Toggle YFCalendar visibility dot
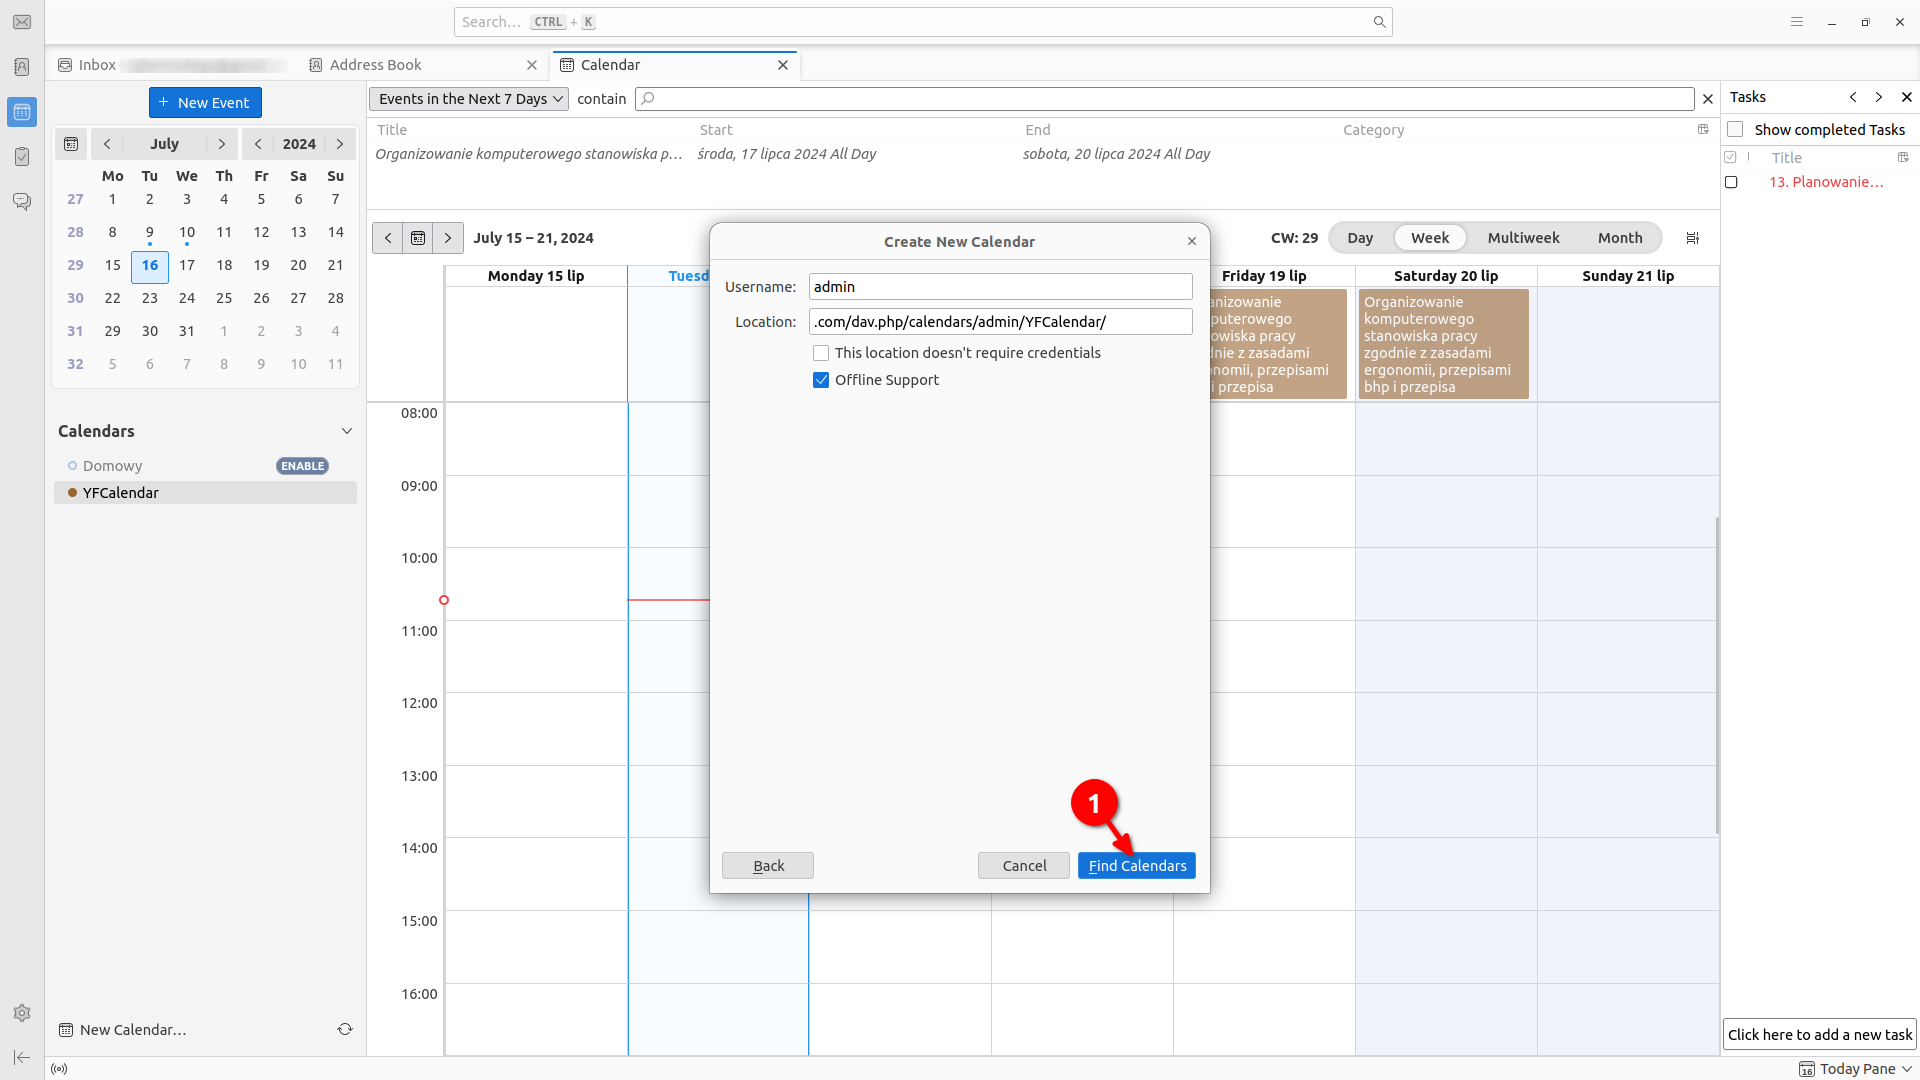1920x1080 pixels. coord(72,493)
